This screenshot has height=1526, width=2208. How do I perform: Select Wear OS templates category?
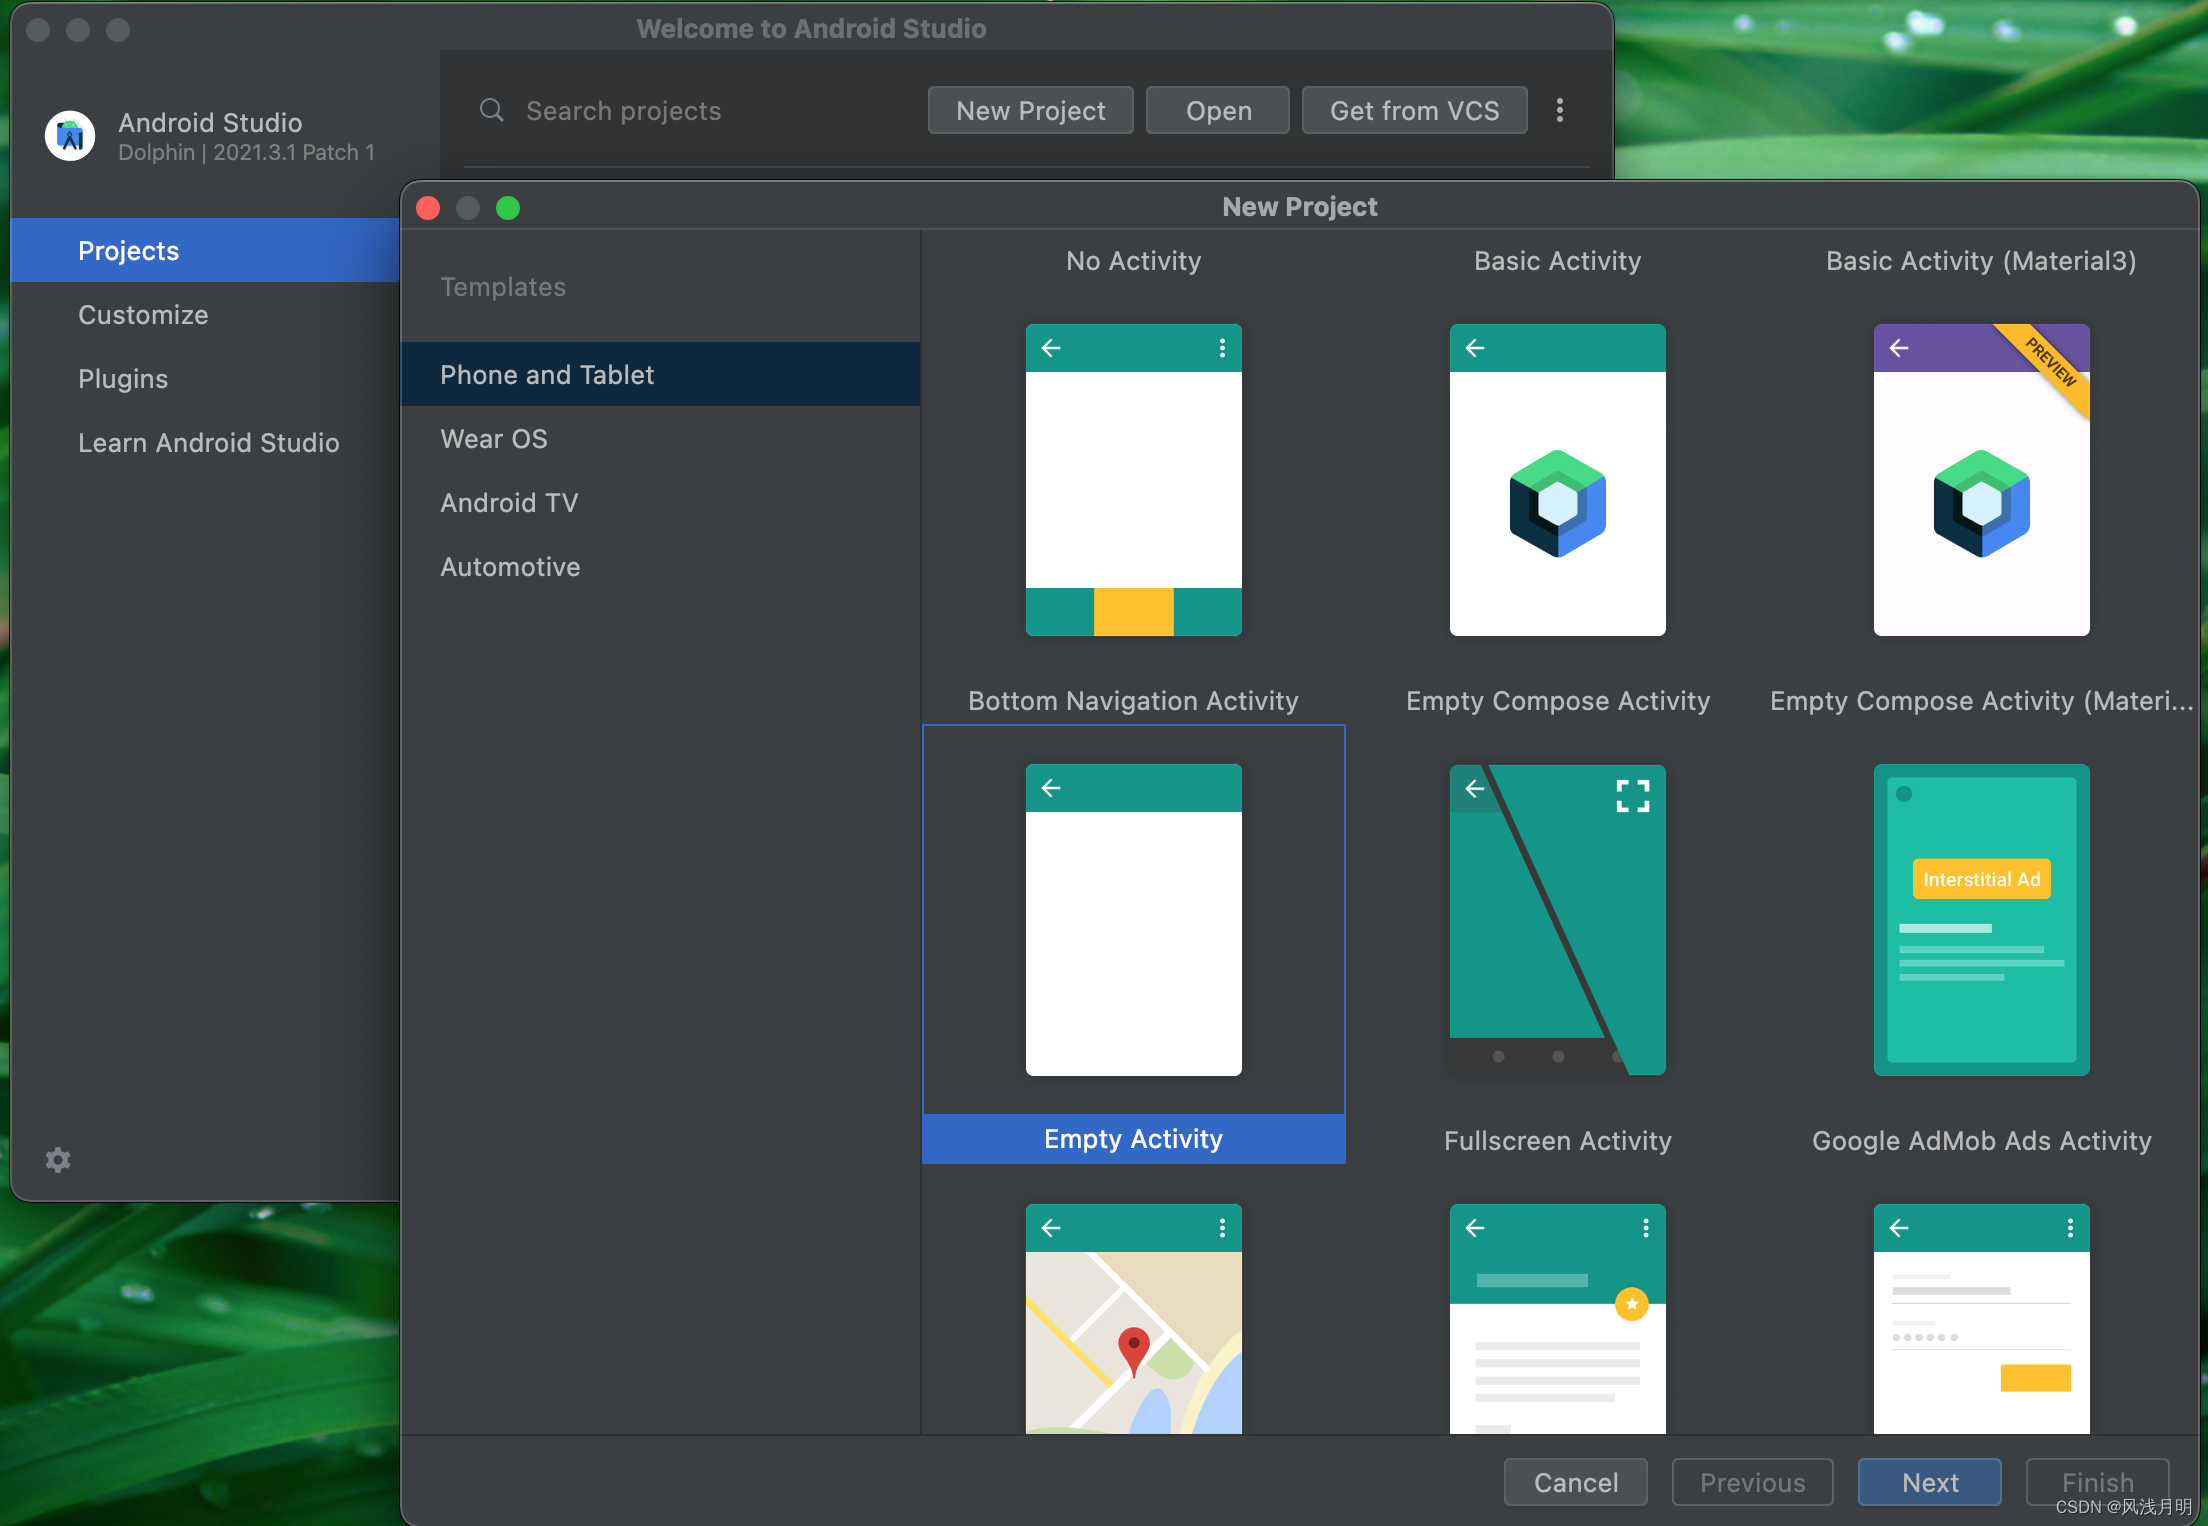pos(660,438)
